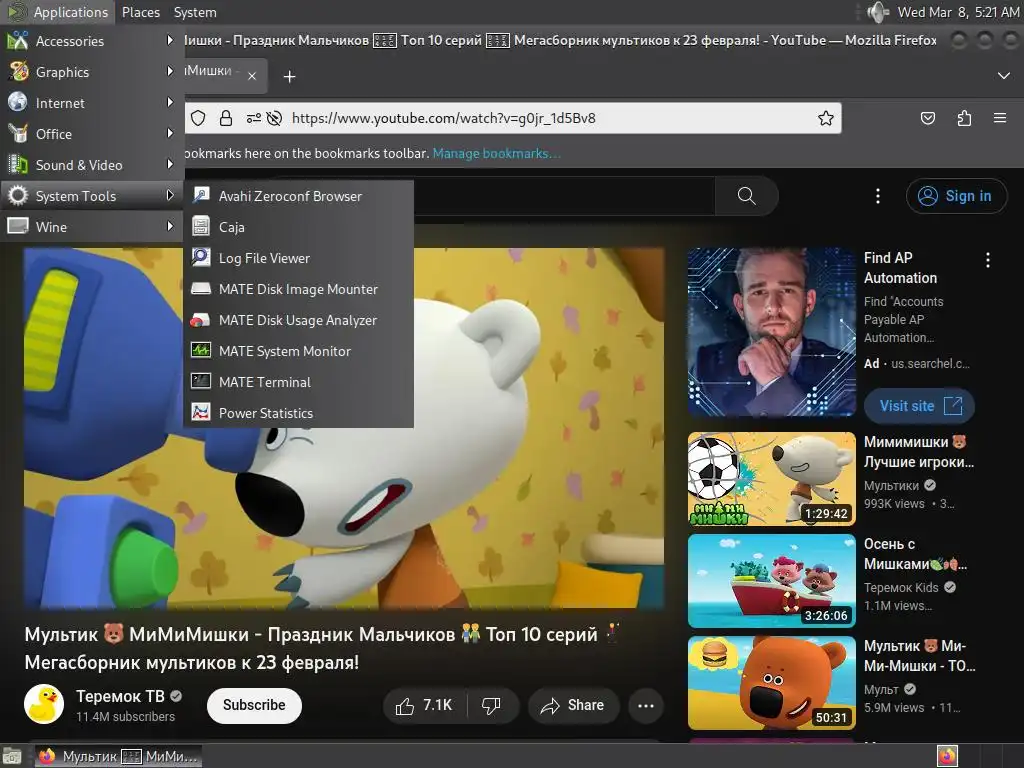Open the Places menu
This screenshot has width=1024, height=768.
point(140,12)
